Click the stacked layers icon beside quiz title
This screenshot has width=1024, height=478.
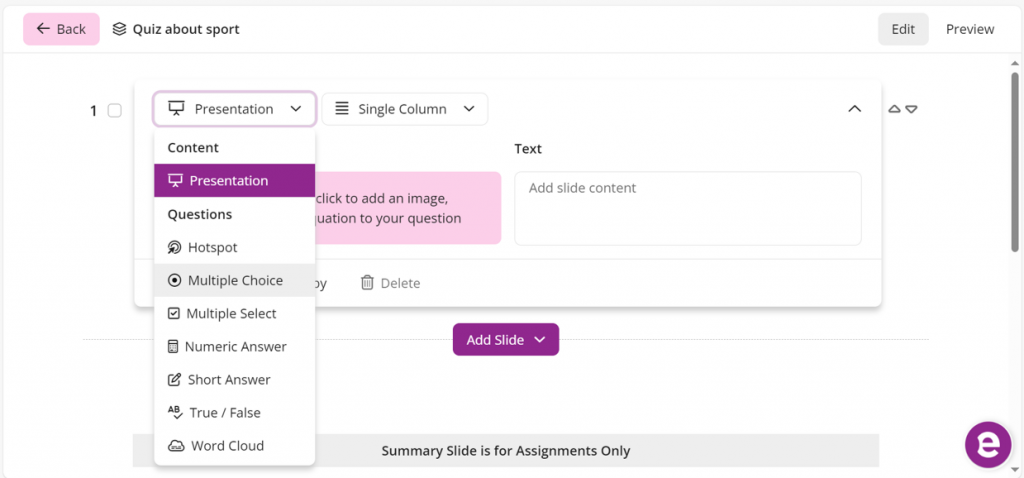point(119,29)
